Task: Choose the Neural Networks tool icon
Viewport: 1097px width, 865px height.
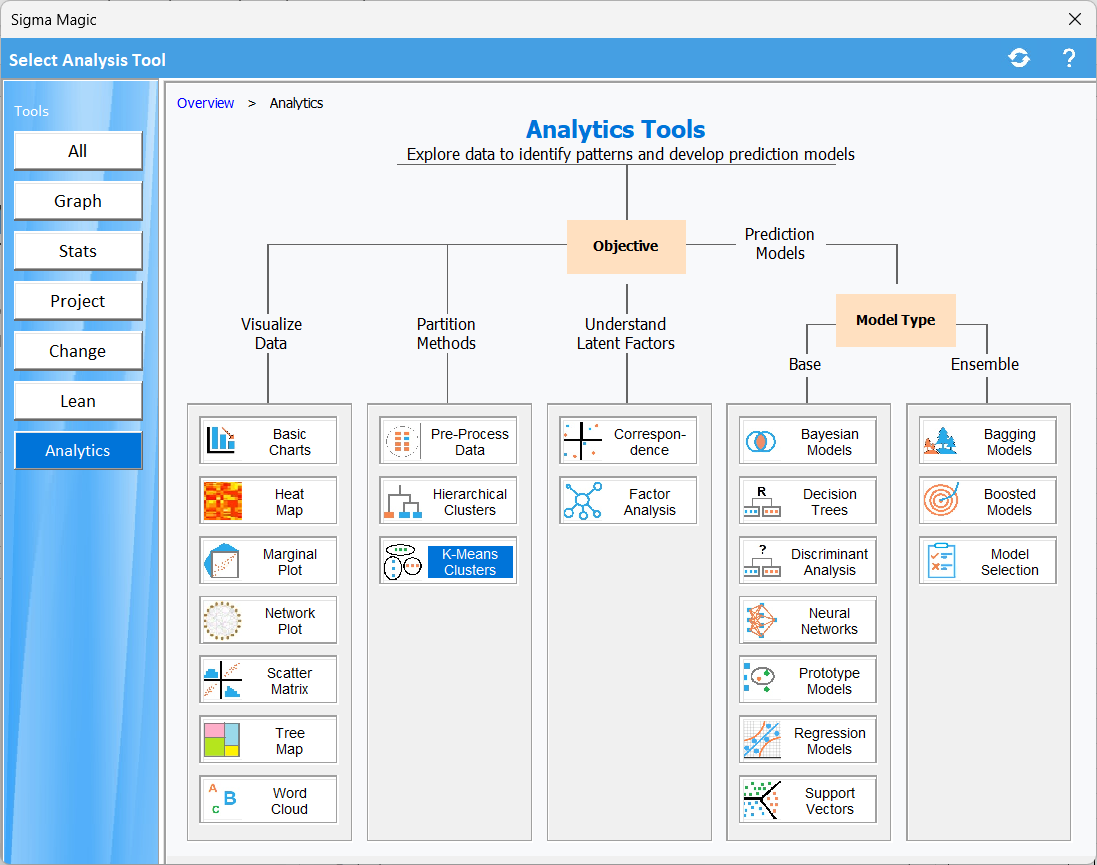Action: coord(762,621)
